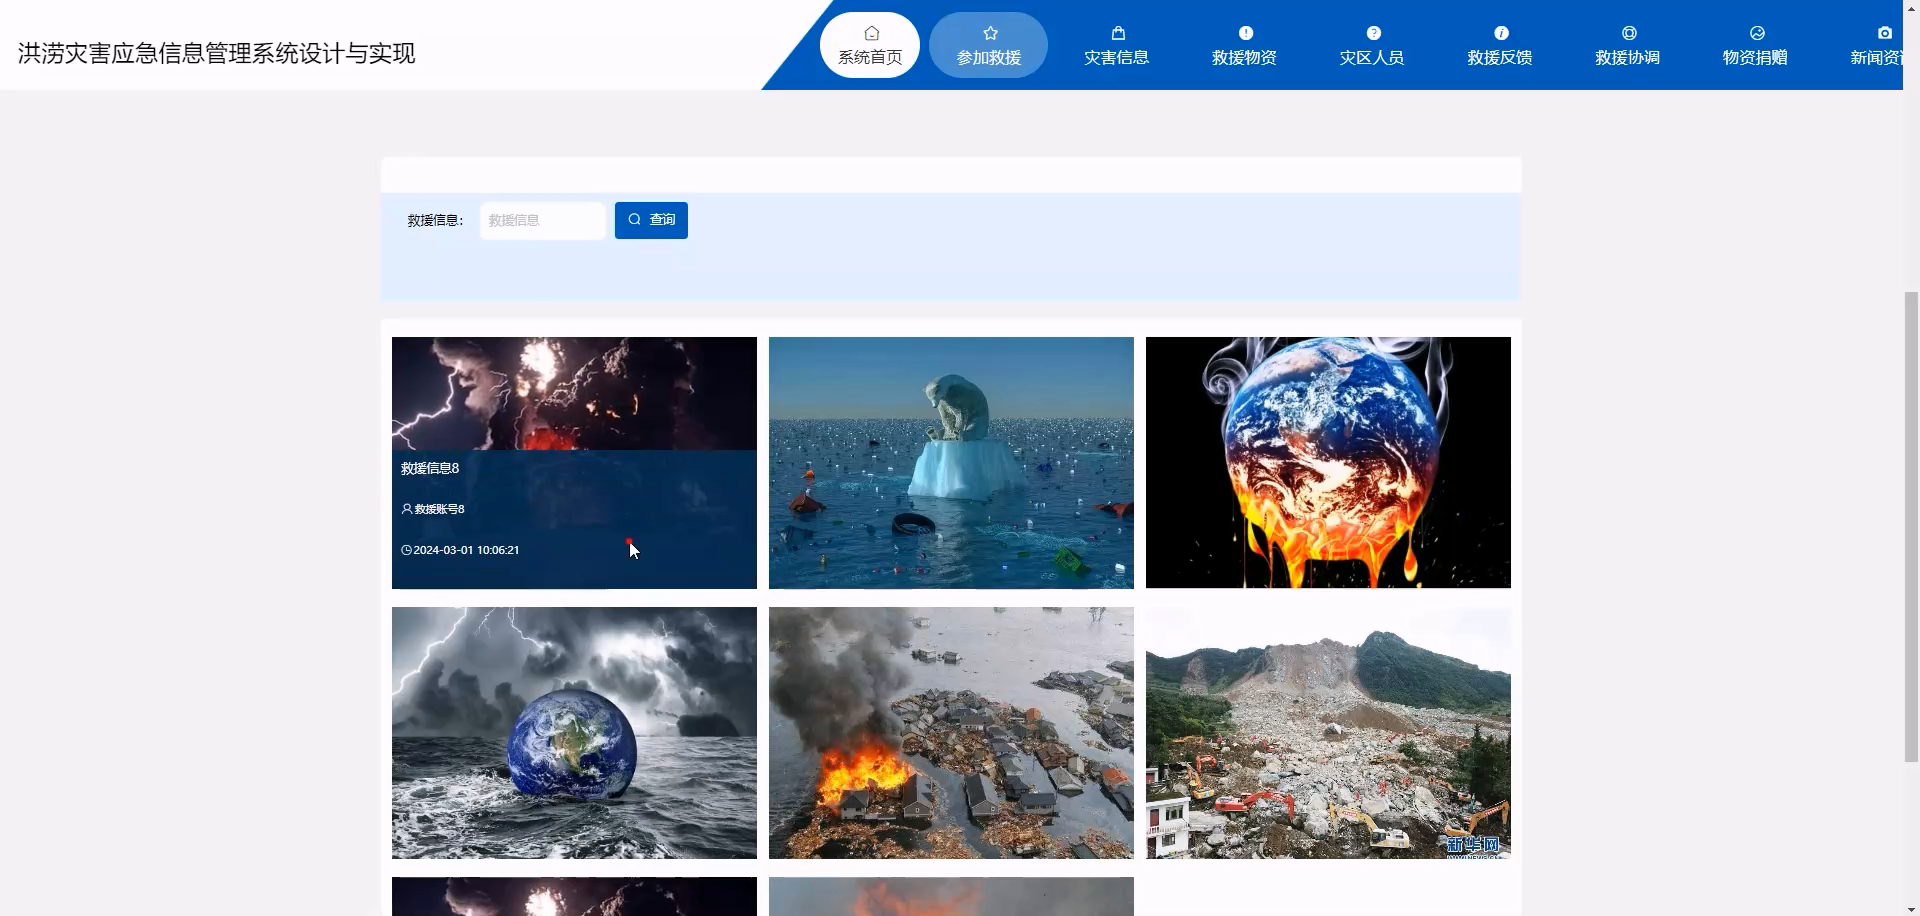The width and height of the screenshot is (1920, 916).
Task: Open the 救援协调 menu item
Action: (1628, 45)
